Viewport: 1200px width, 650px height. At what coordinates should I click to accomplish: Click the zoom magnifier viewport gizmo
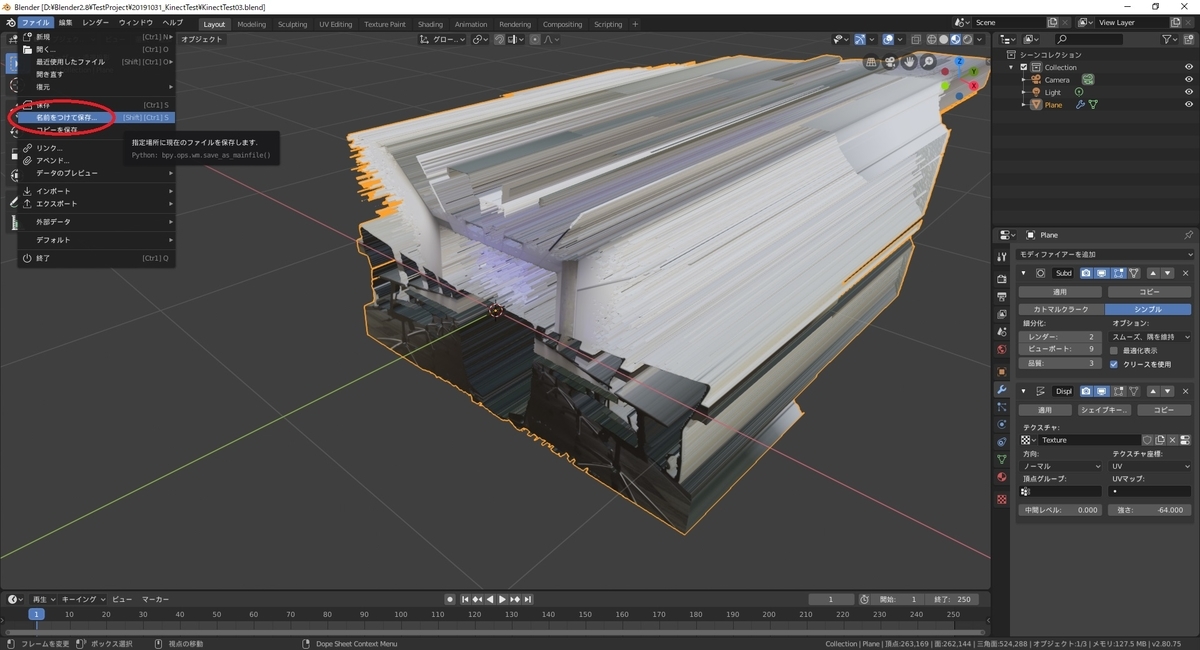pos(929,62)
